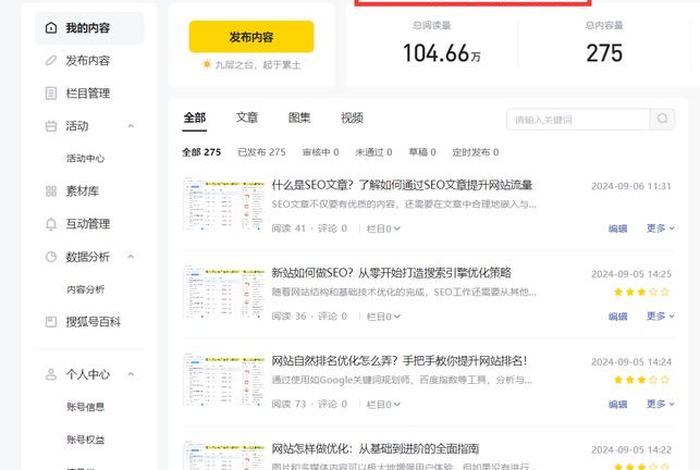Click the search magnifier icon
Viewport: 700px width, 470px height.
(662, 119)
